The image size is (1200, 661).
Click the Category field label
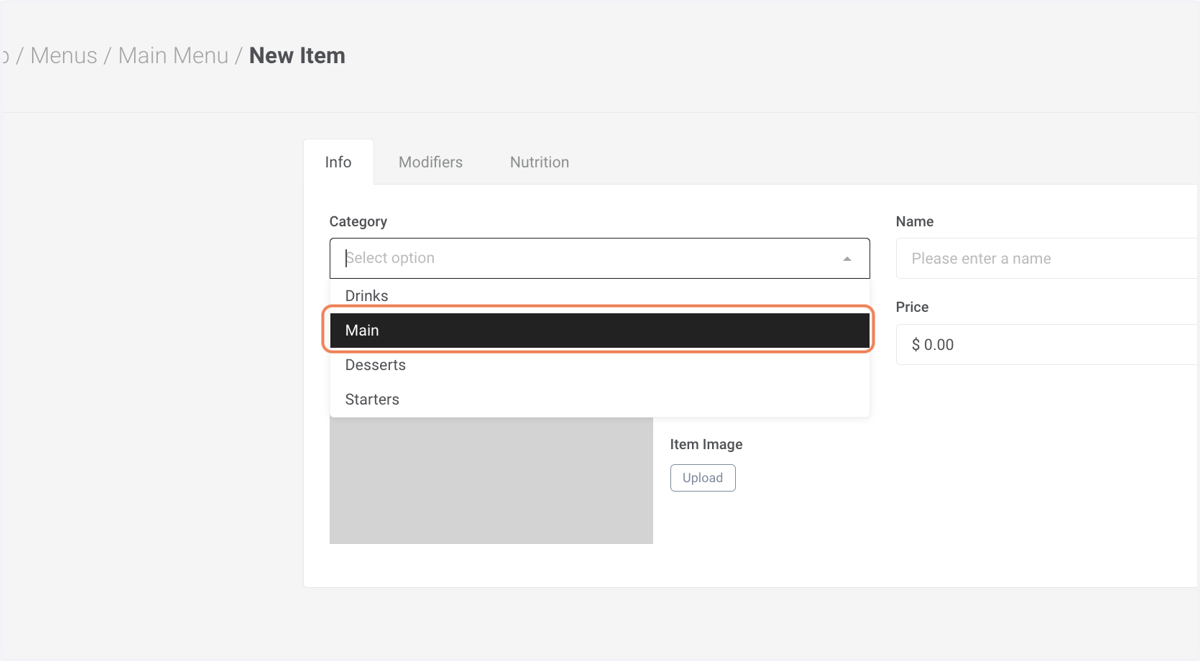click(358, 221)
